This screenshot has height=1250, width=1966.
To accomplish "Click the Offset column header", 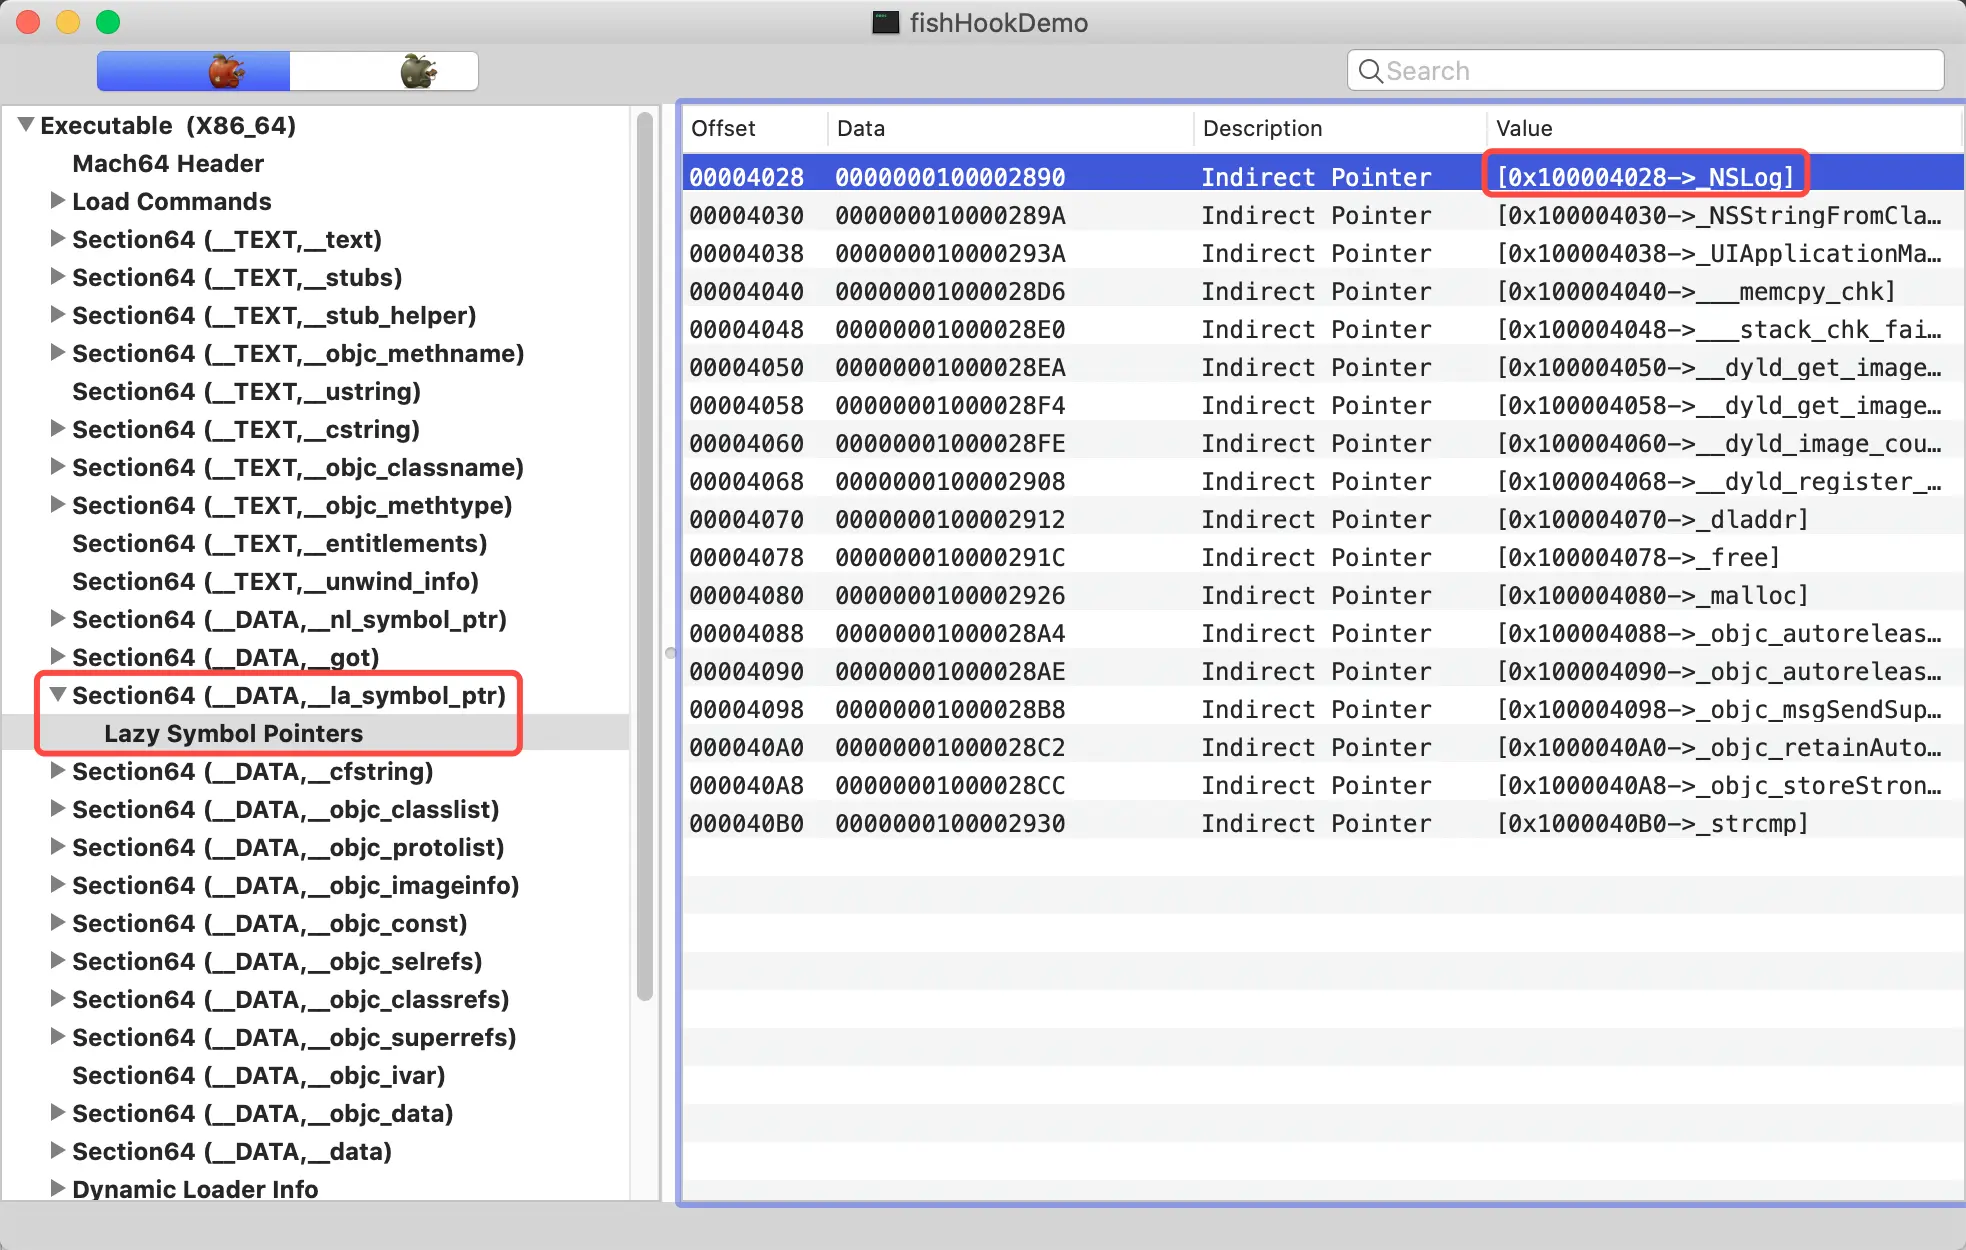I will (x=723, y=128).
